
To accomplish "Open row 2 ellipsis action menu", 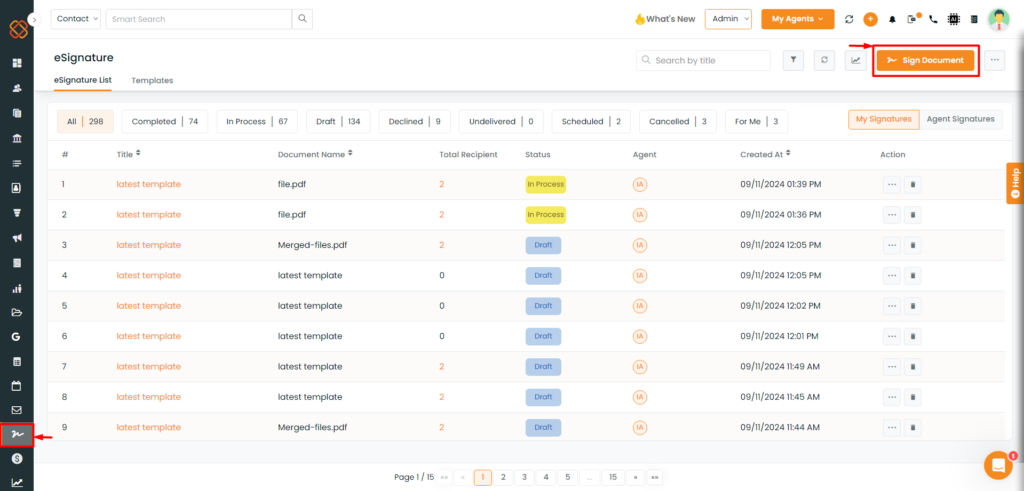I will pyautogui.click(x=891, y=215).
